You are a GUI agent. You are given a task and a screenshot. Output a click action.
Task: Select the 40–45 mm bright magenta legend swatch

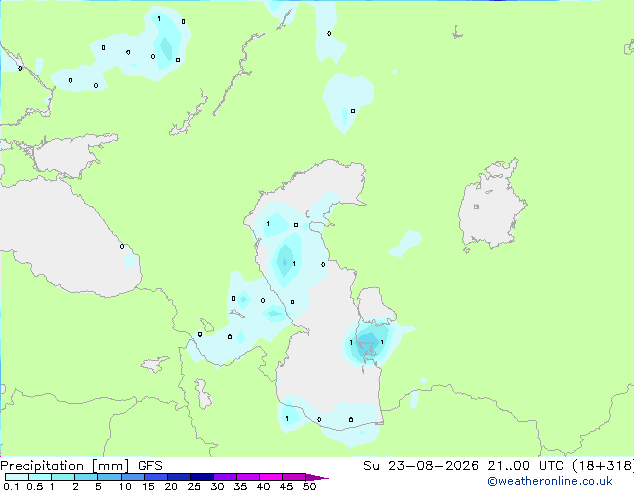(271, 477)
